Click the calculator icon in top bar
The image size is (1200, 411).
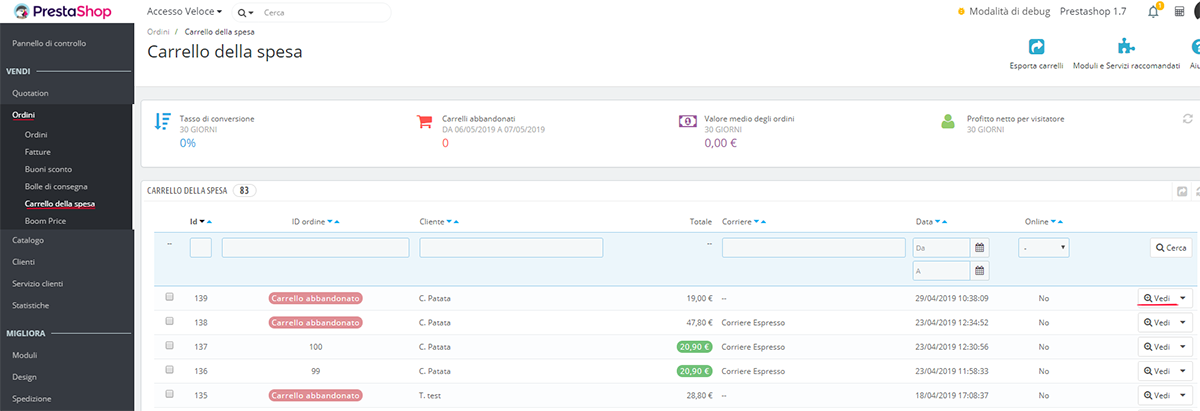click(1178, 11)
